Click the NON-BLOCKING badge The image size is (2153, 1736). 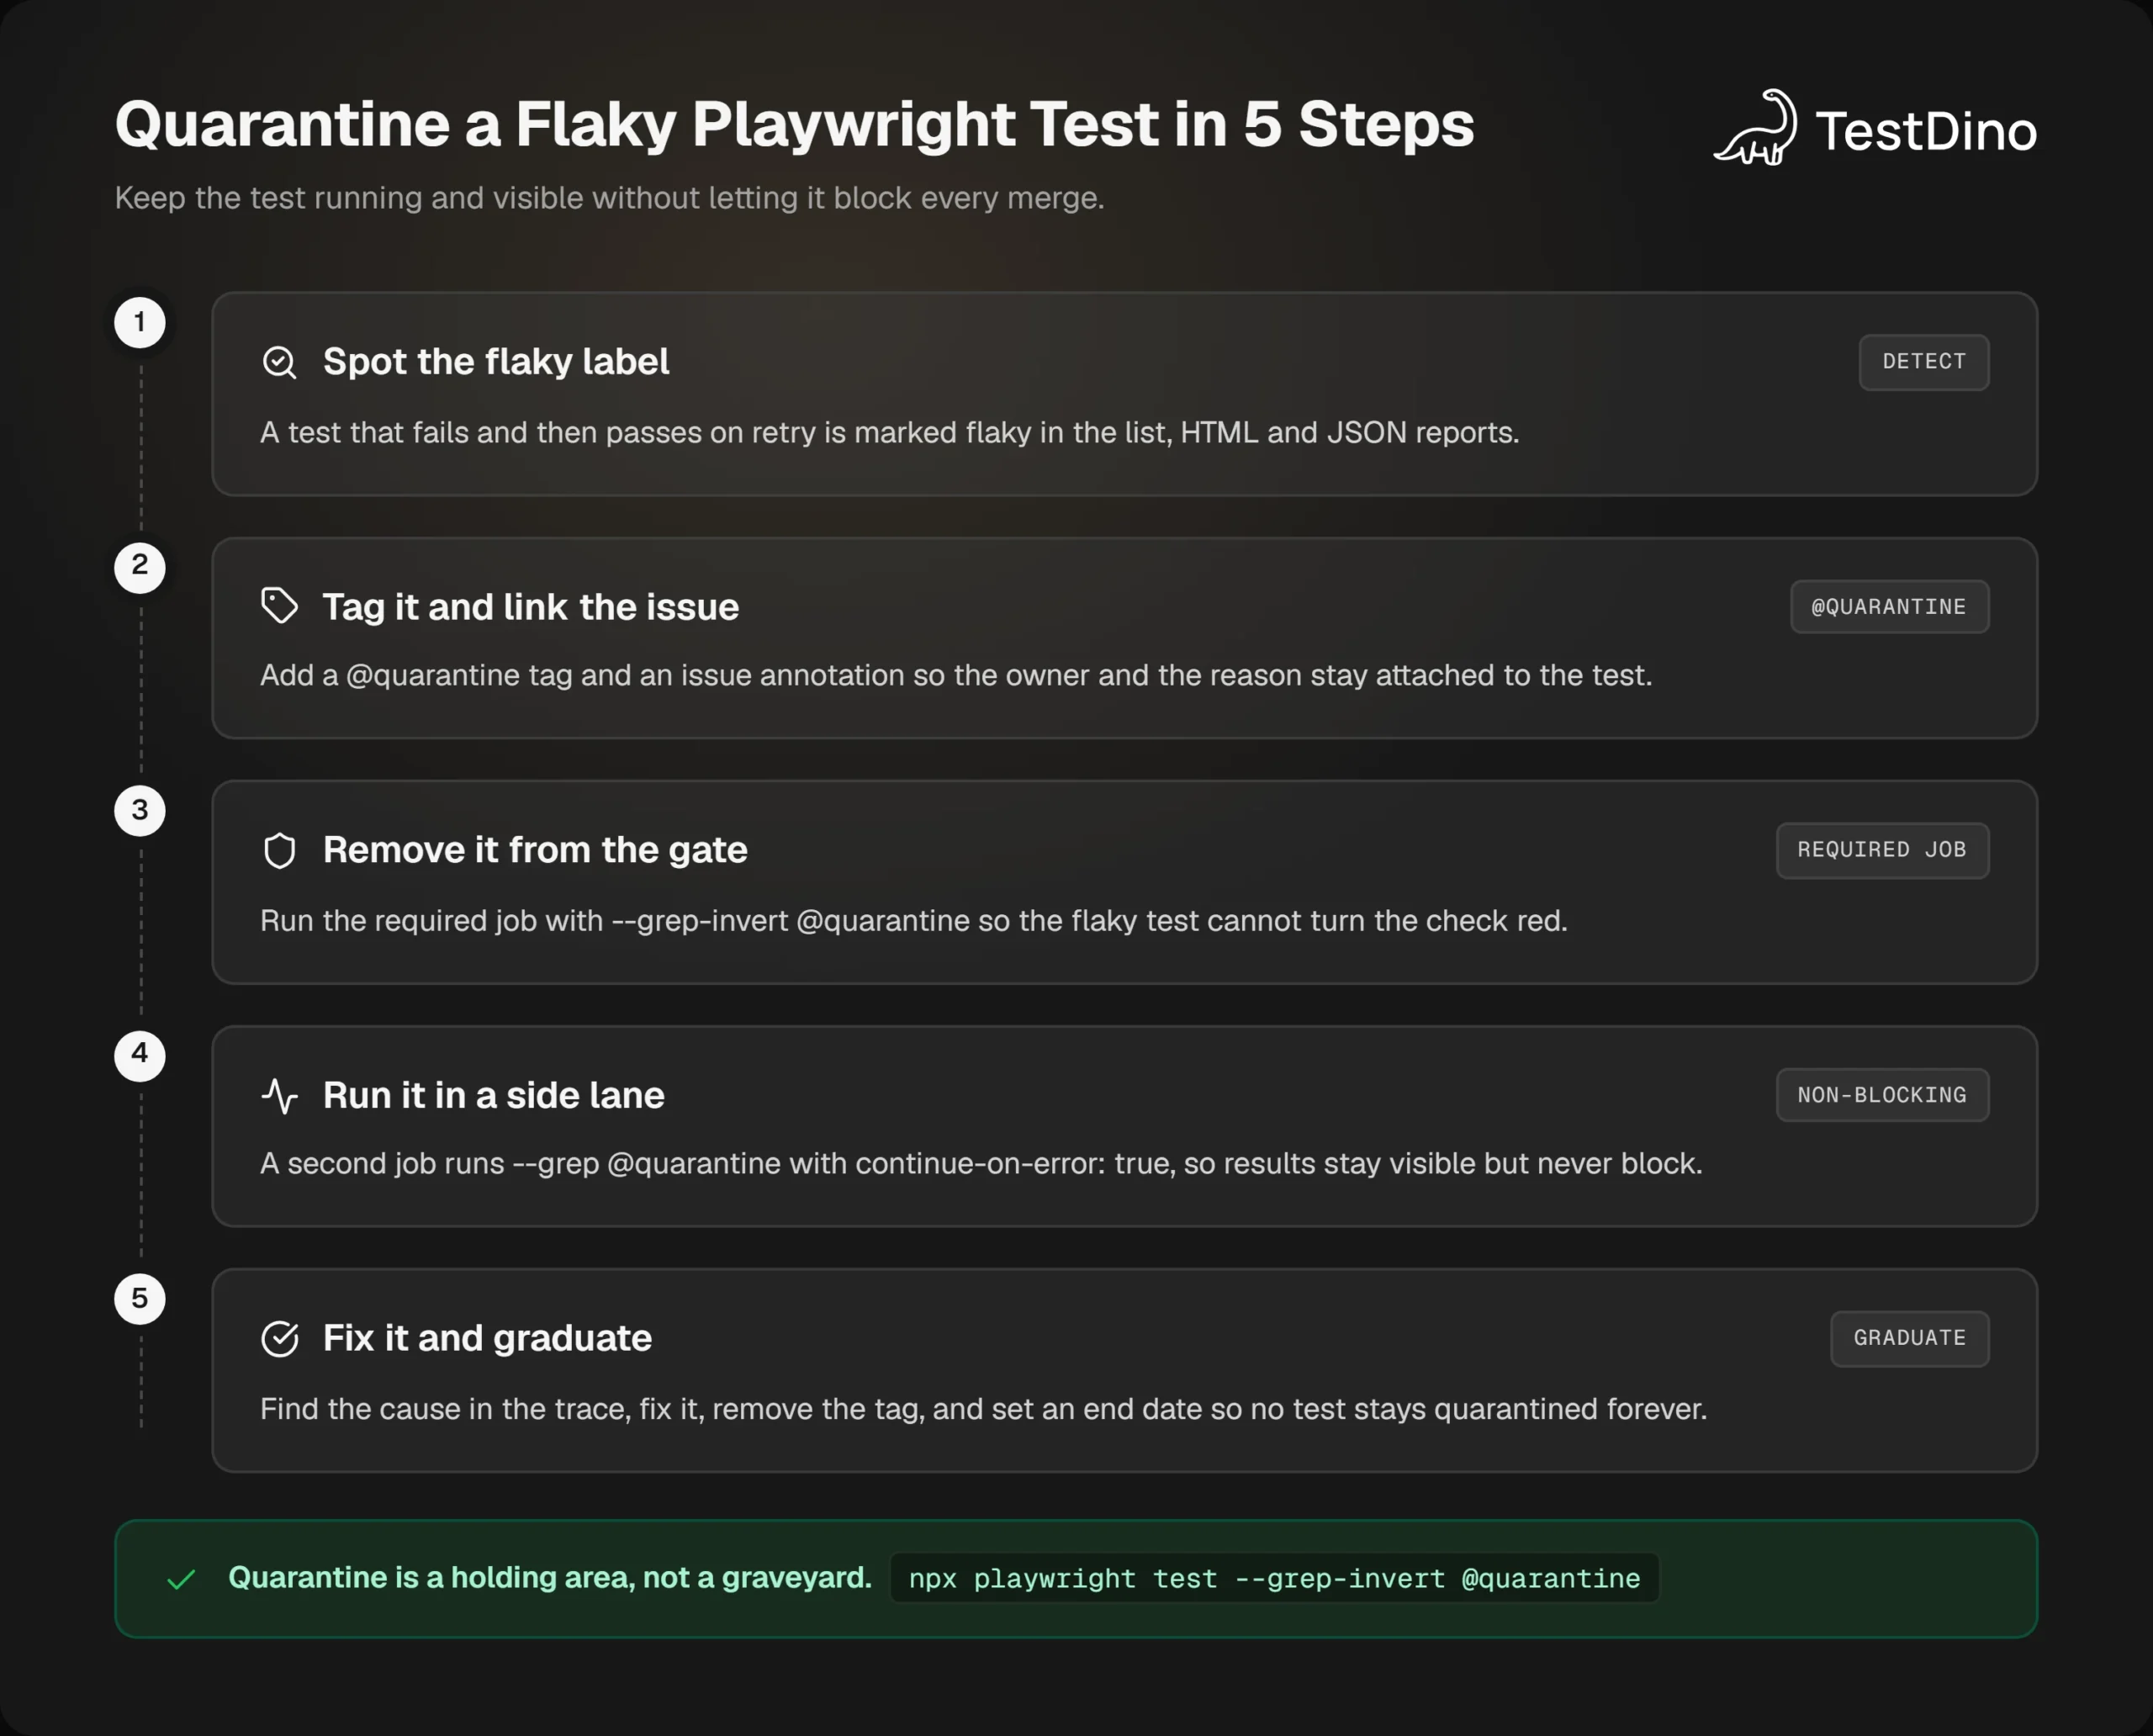coord(1882,1095)
